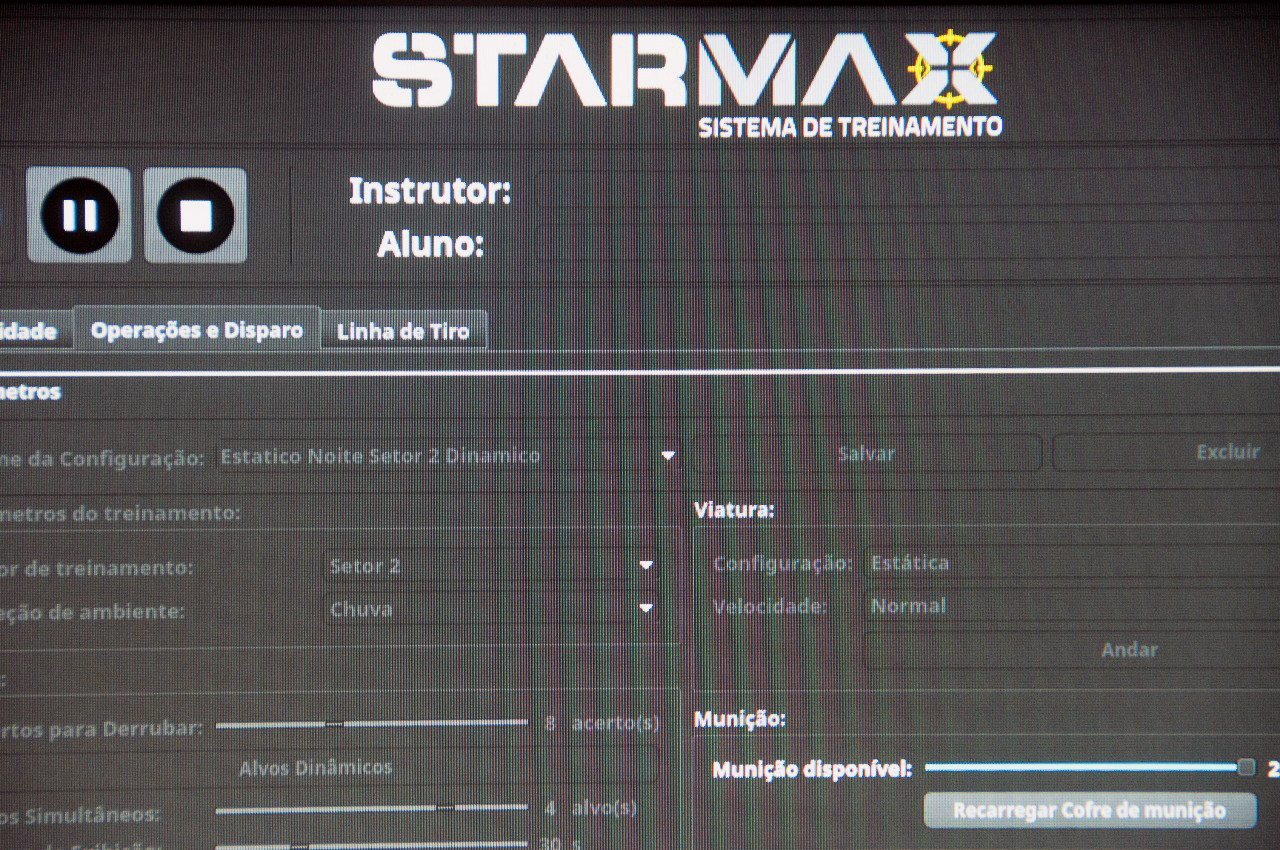Click the Munição section label
Image resolution: width=1280 pixels, height=850 pixels.
pos(739,719)
